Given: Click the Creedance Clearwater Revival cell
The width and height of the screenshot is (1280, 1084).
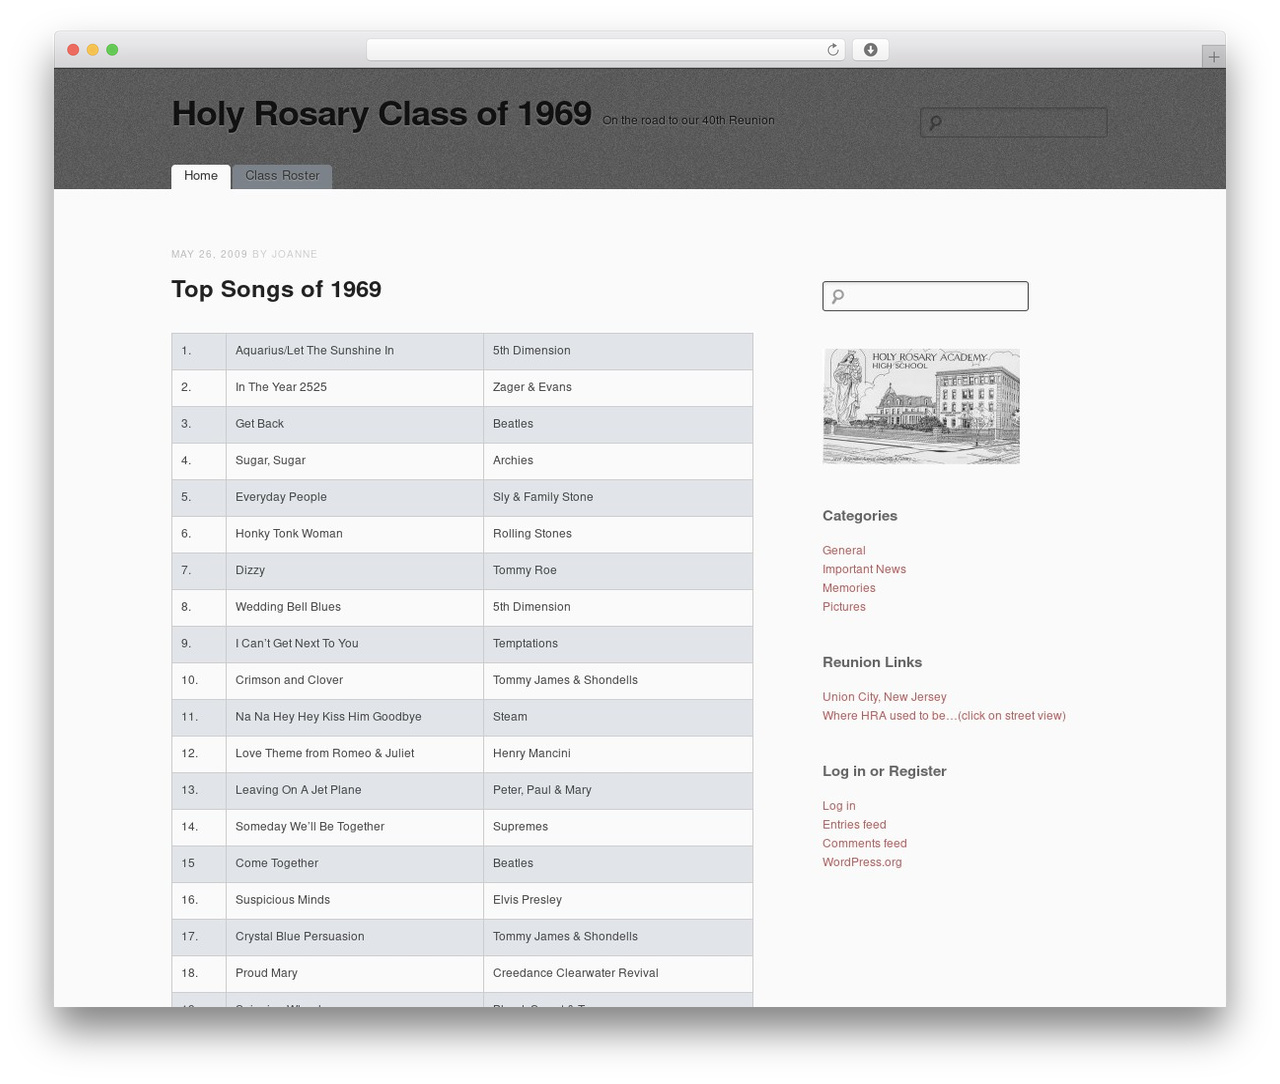Looking at the screenshot, I should [x=618, y=973].
